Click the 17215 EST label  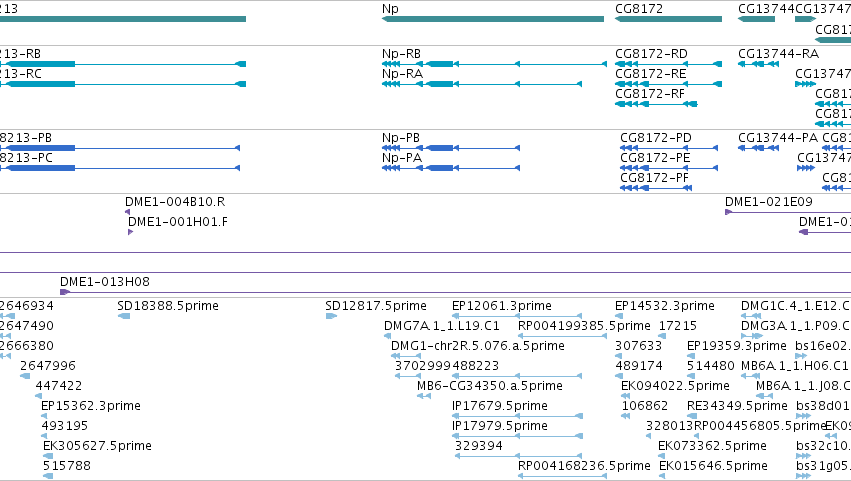tap(677, 326)
